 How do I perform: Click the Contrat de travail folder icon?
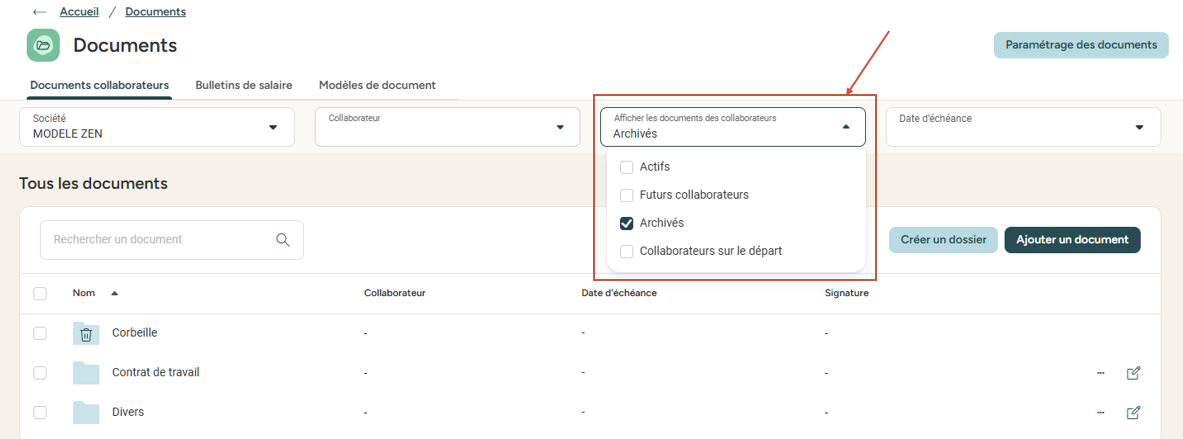click(x=86, y=373)
